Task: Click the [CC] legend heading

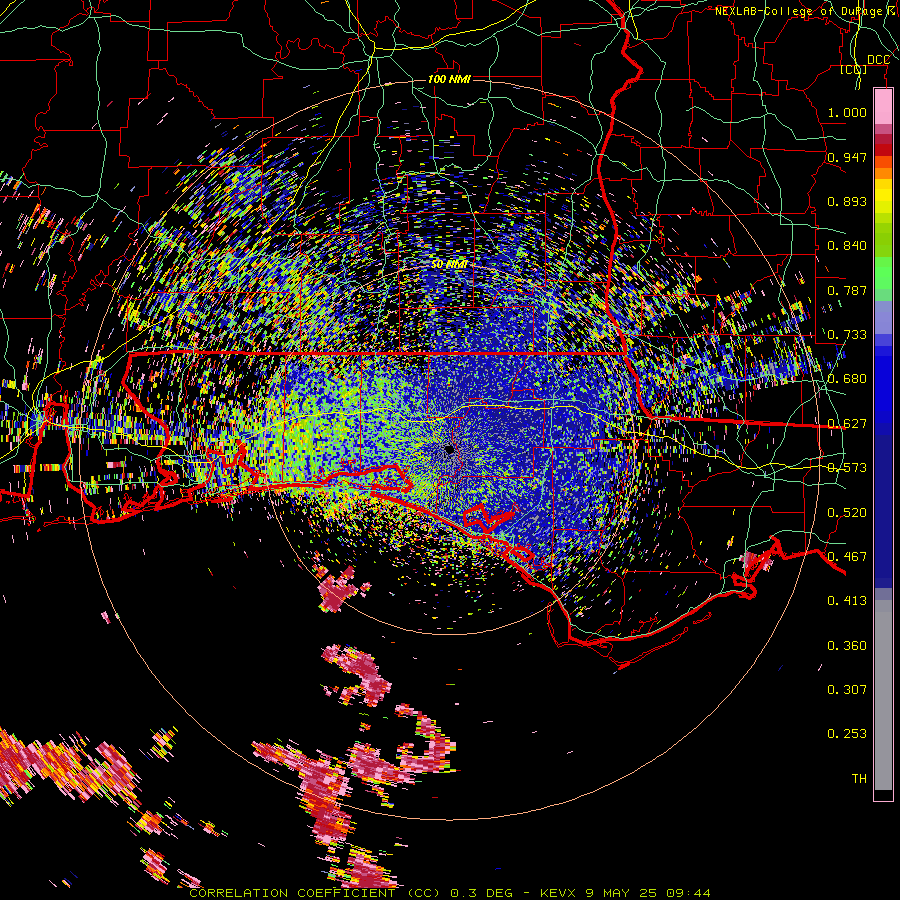Action: [854, 69]
